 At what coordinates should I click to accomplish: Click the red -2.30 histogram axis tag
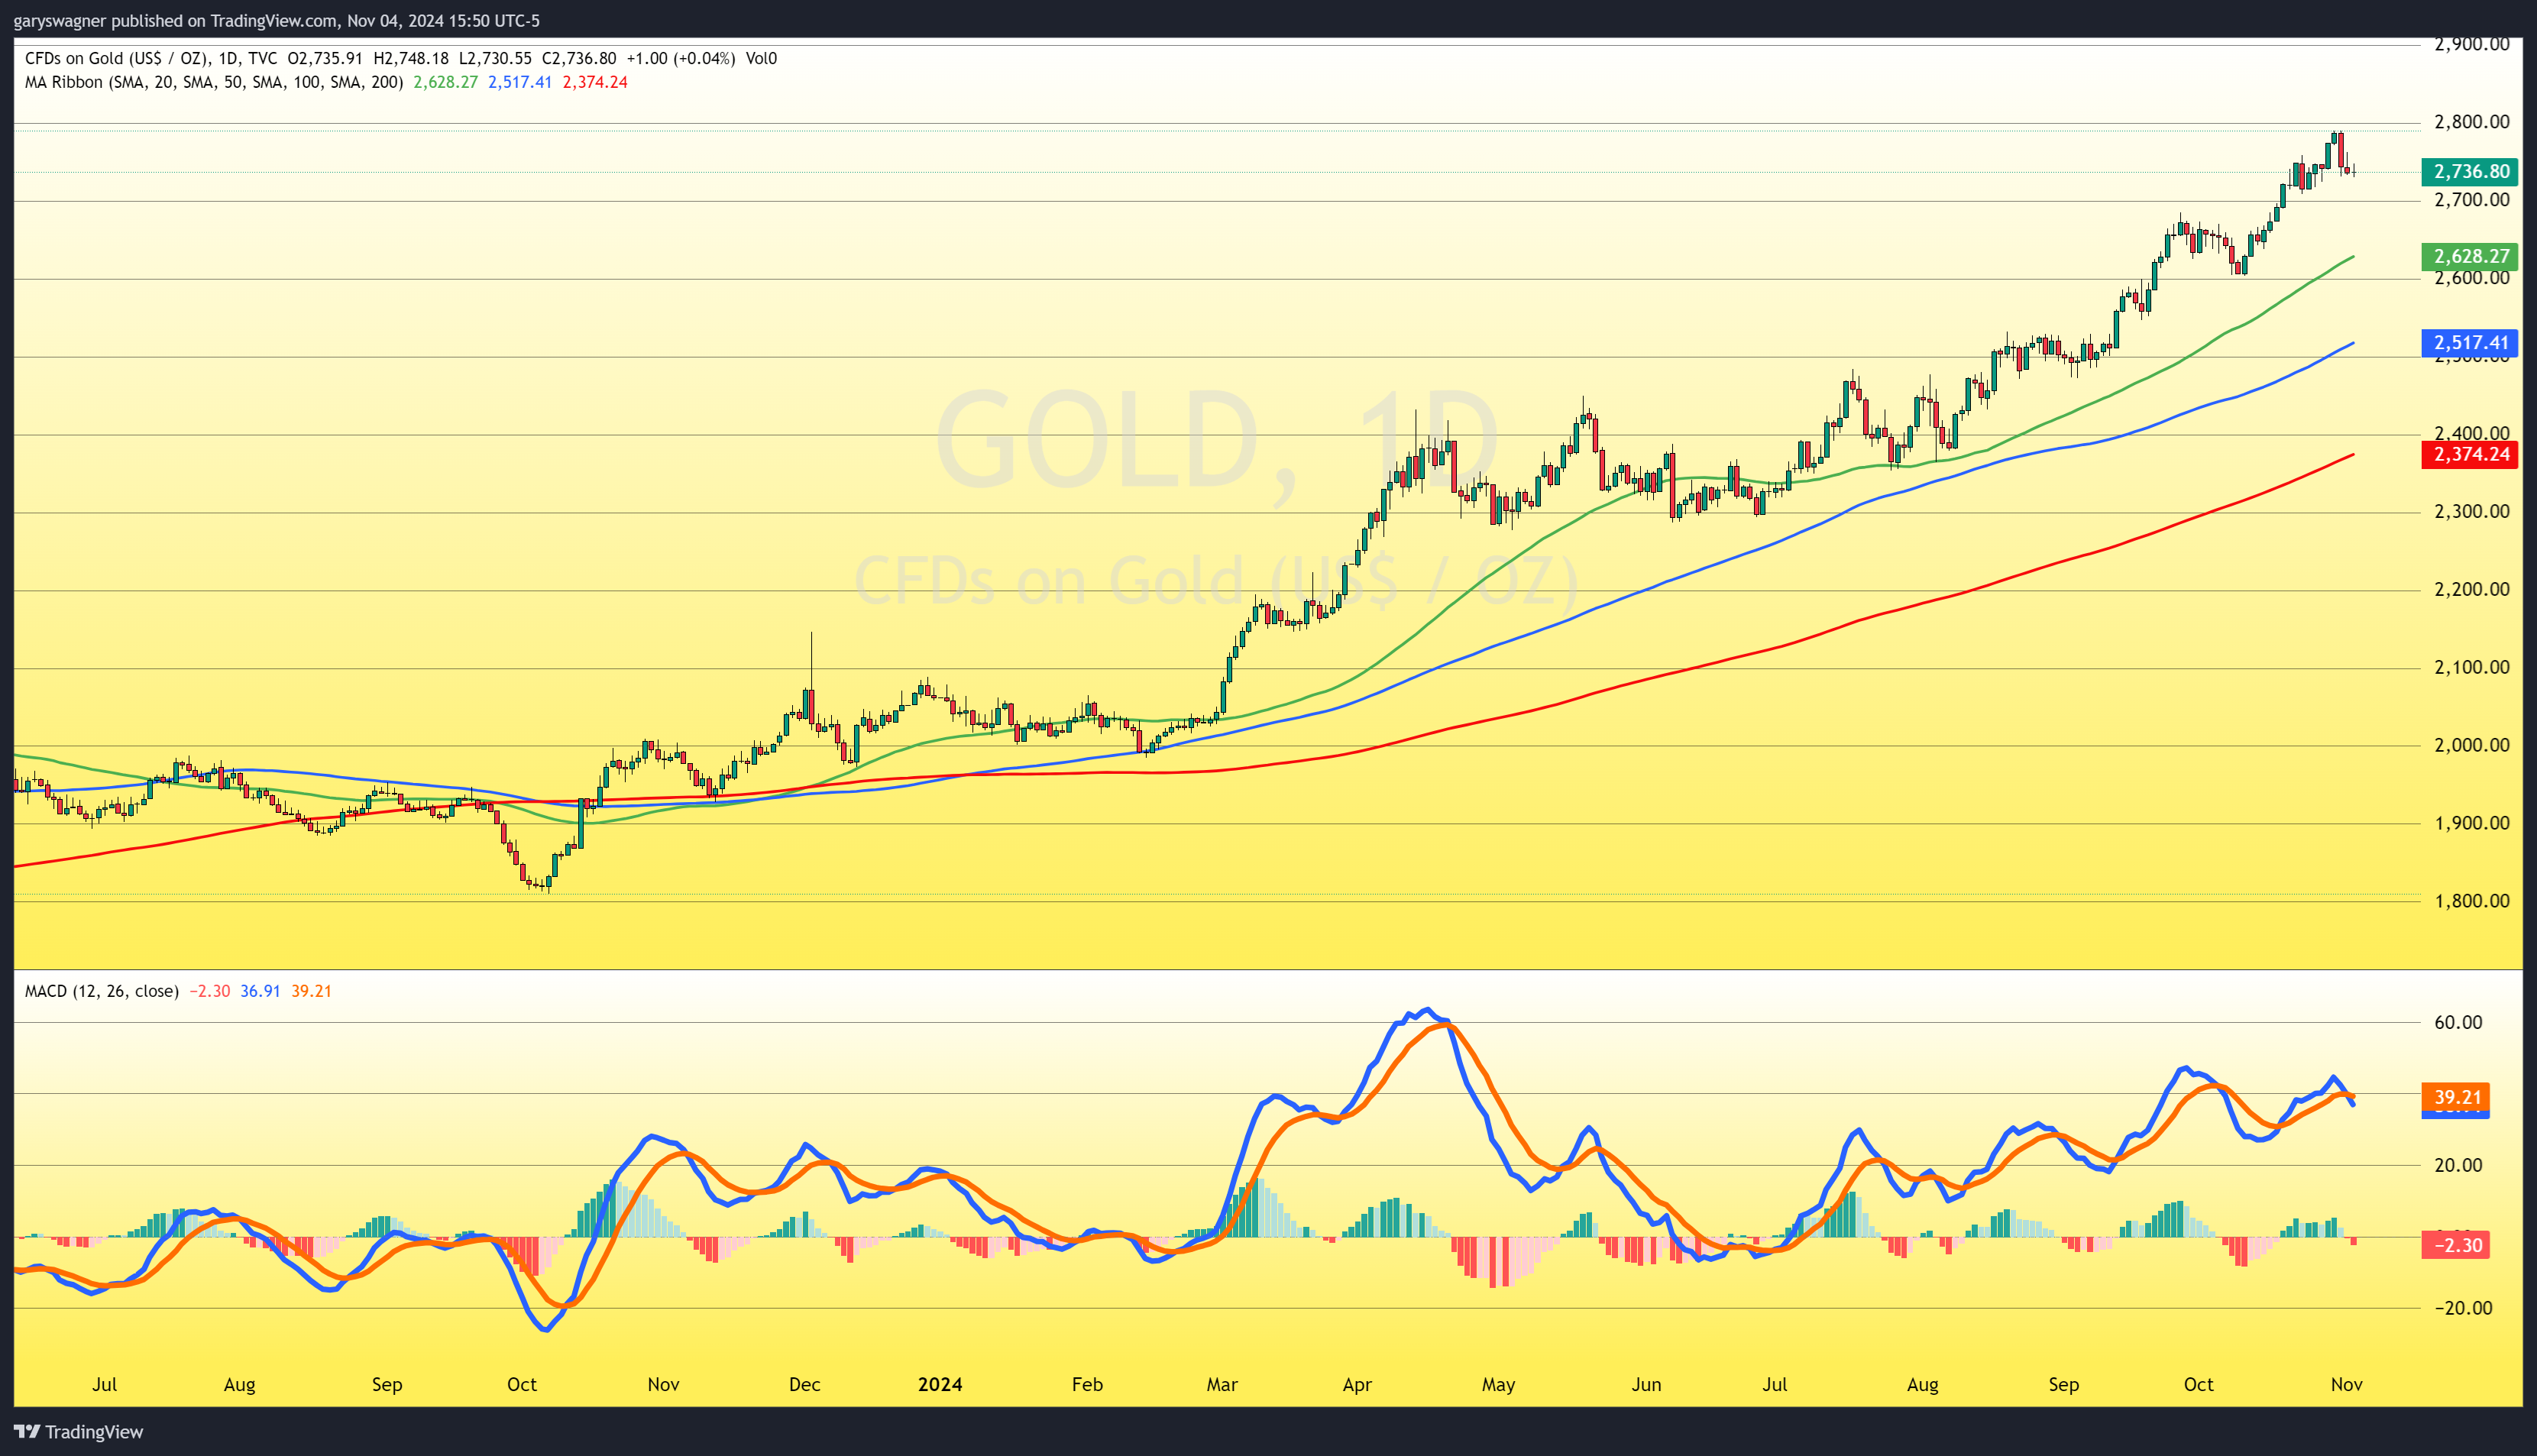click(x=2455, y=1245)
